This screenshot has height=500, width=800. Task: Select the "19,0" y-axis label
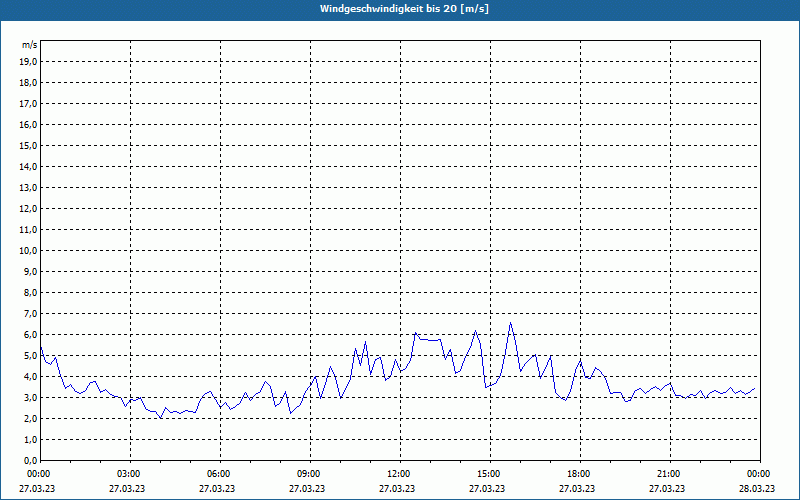[28, 62]
